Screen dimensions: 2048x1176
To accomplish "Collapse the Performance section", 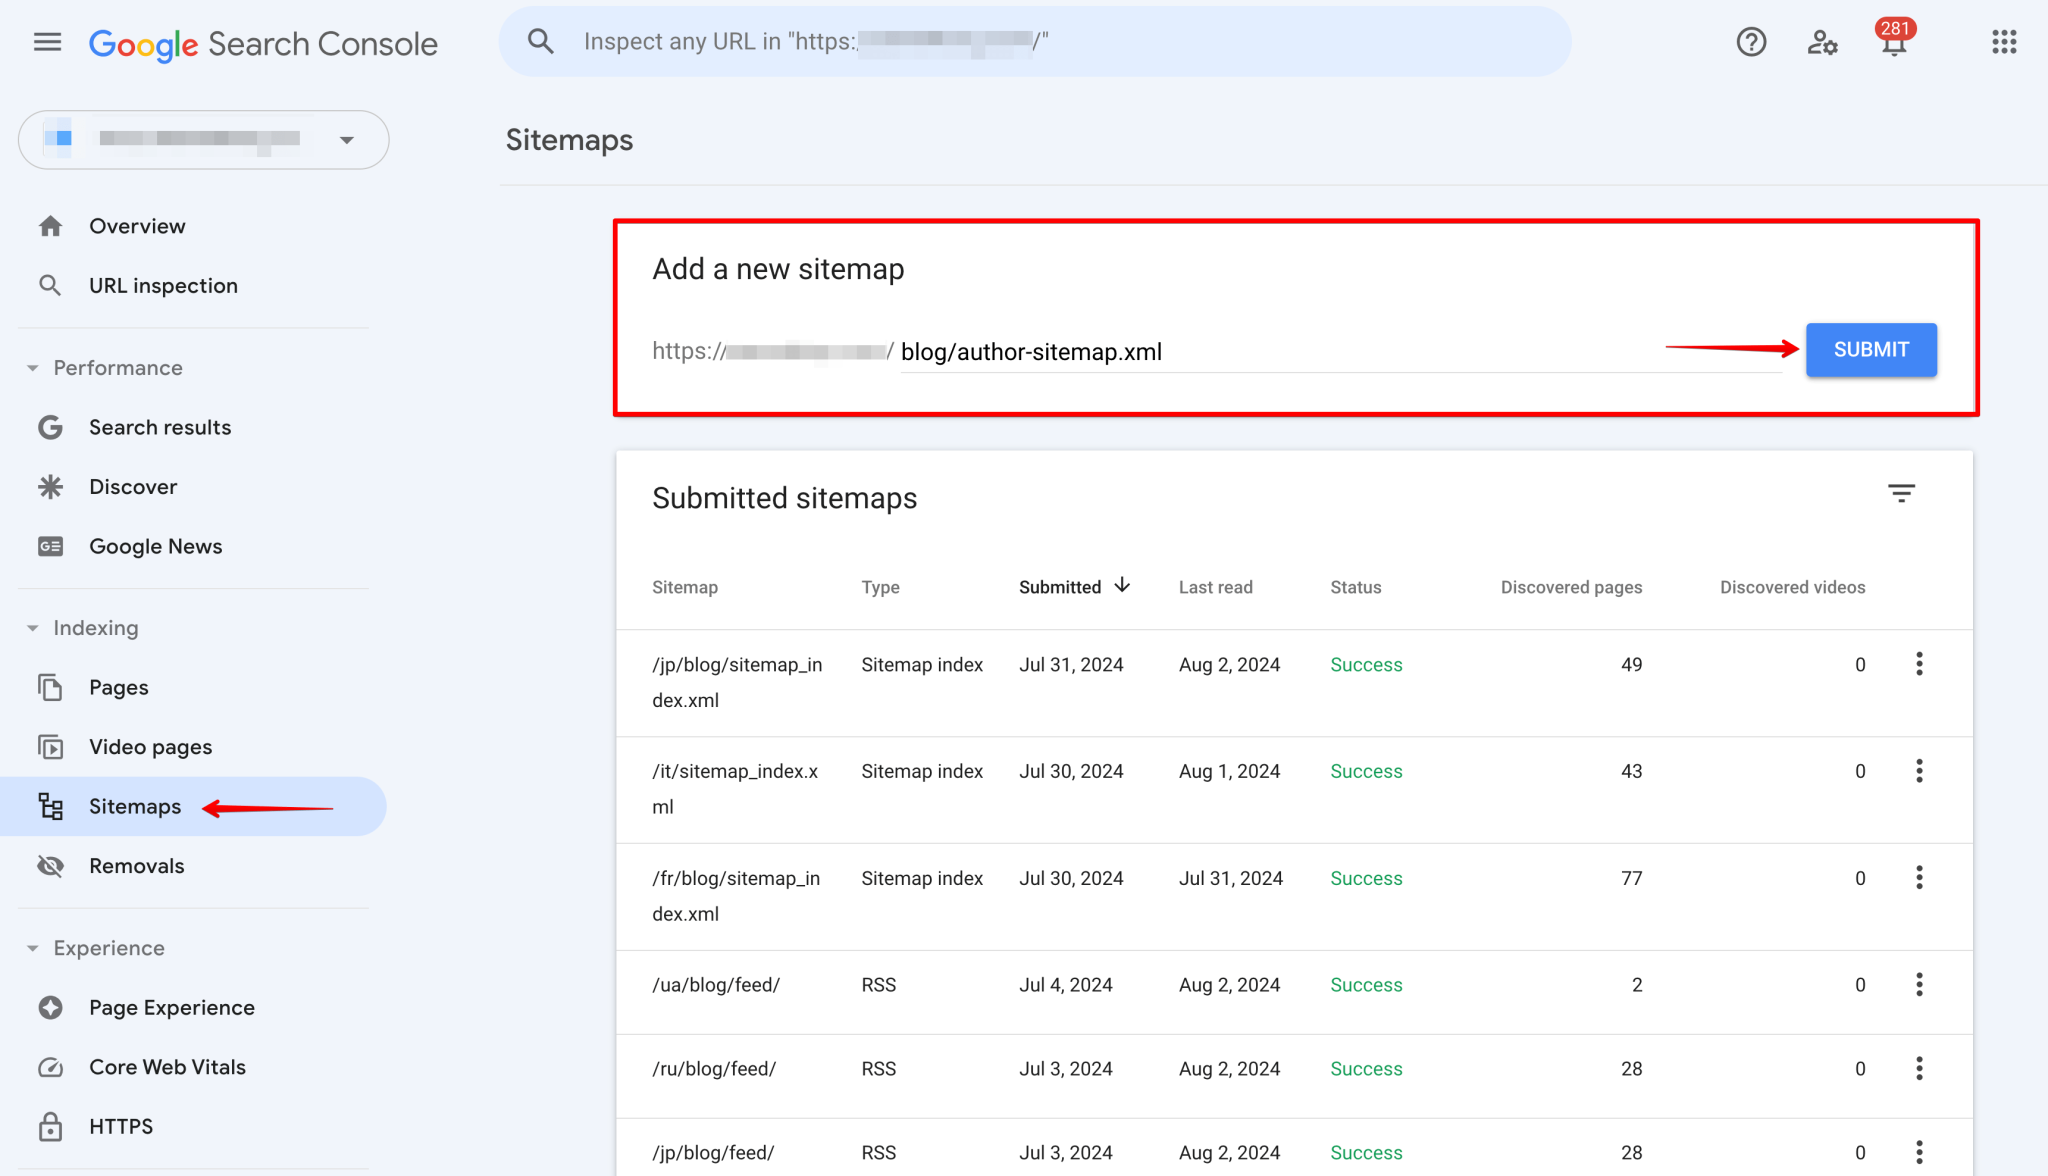I will [x=33, y=367].
